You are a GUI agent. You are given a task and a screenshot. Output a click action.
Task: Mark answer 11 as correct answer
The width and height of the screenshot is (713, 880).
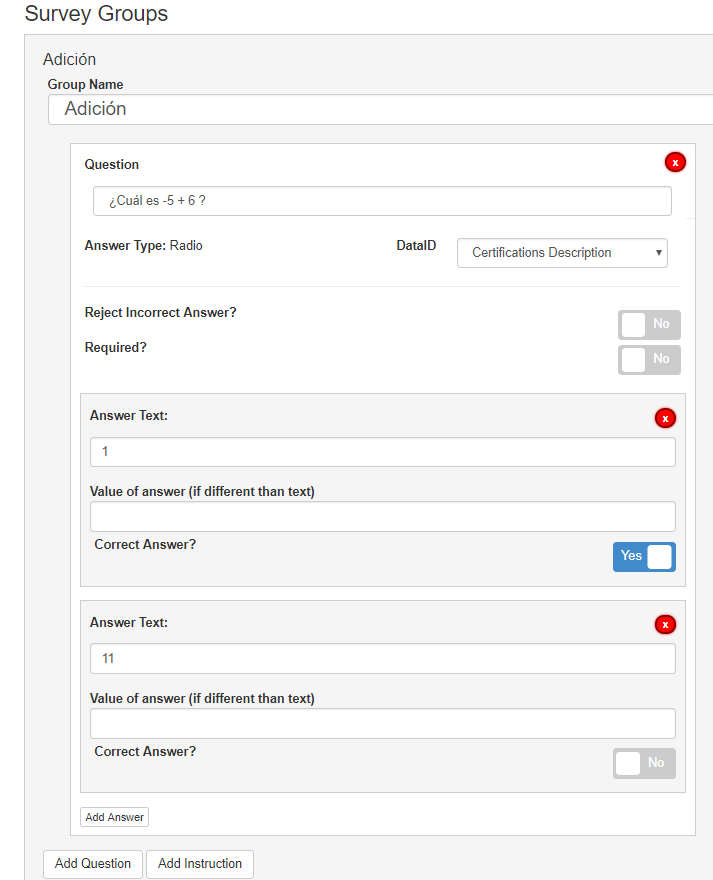(x=644, y=763)
